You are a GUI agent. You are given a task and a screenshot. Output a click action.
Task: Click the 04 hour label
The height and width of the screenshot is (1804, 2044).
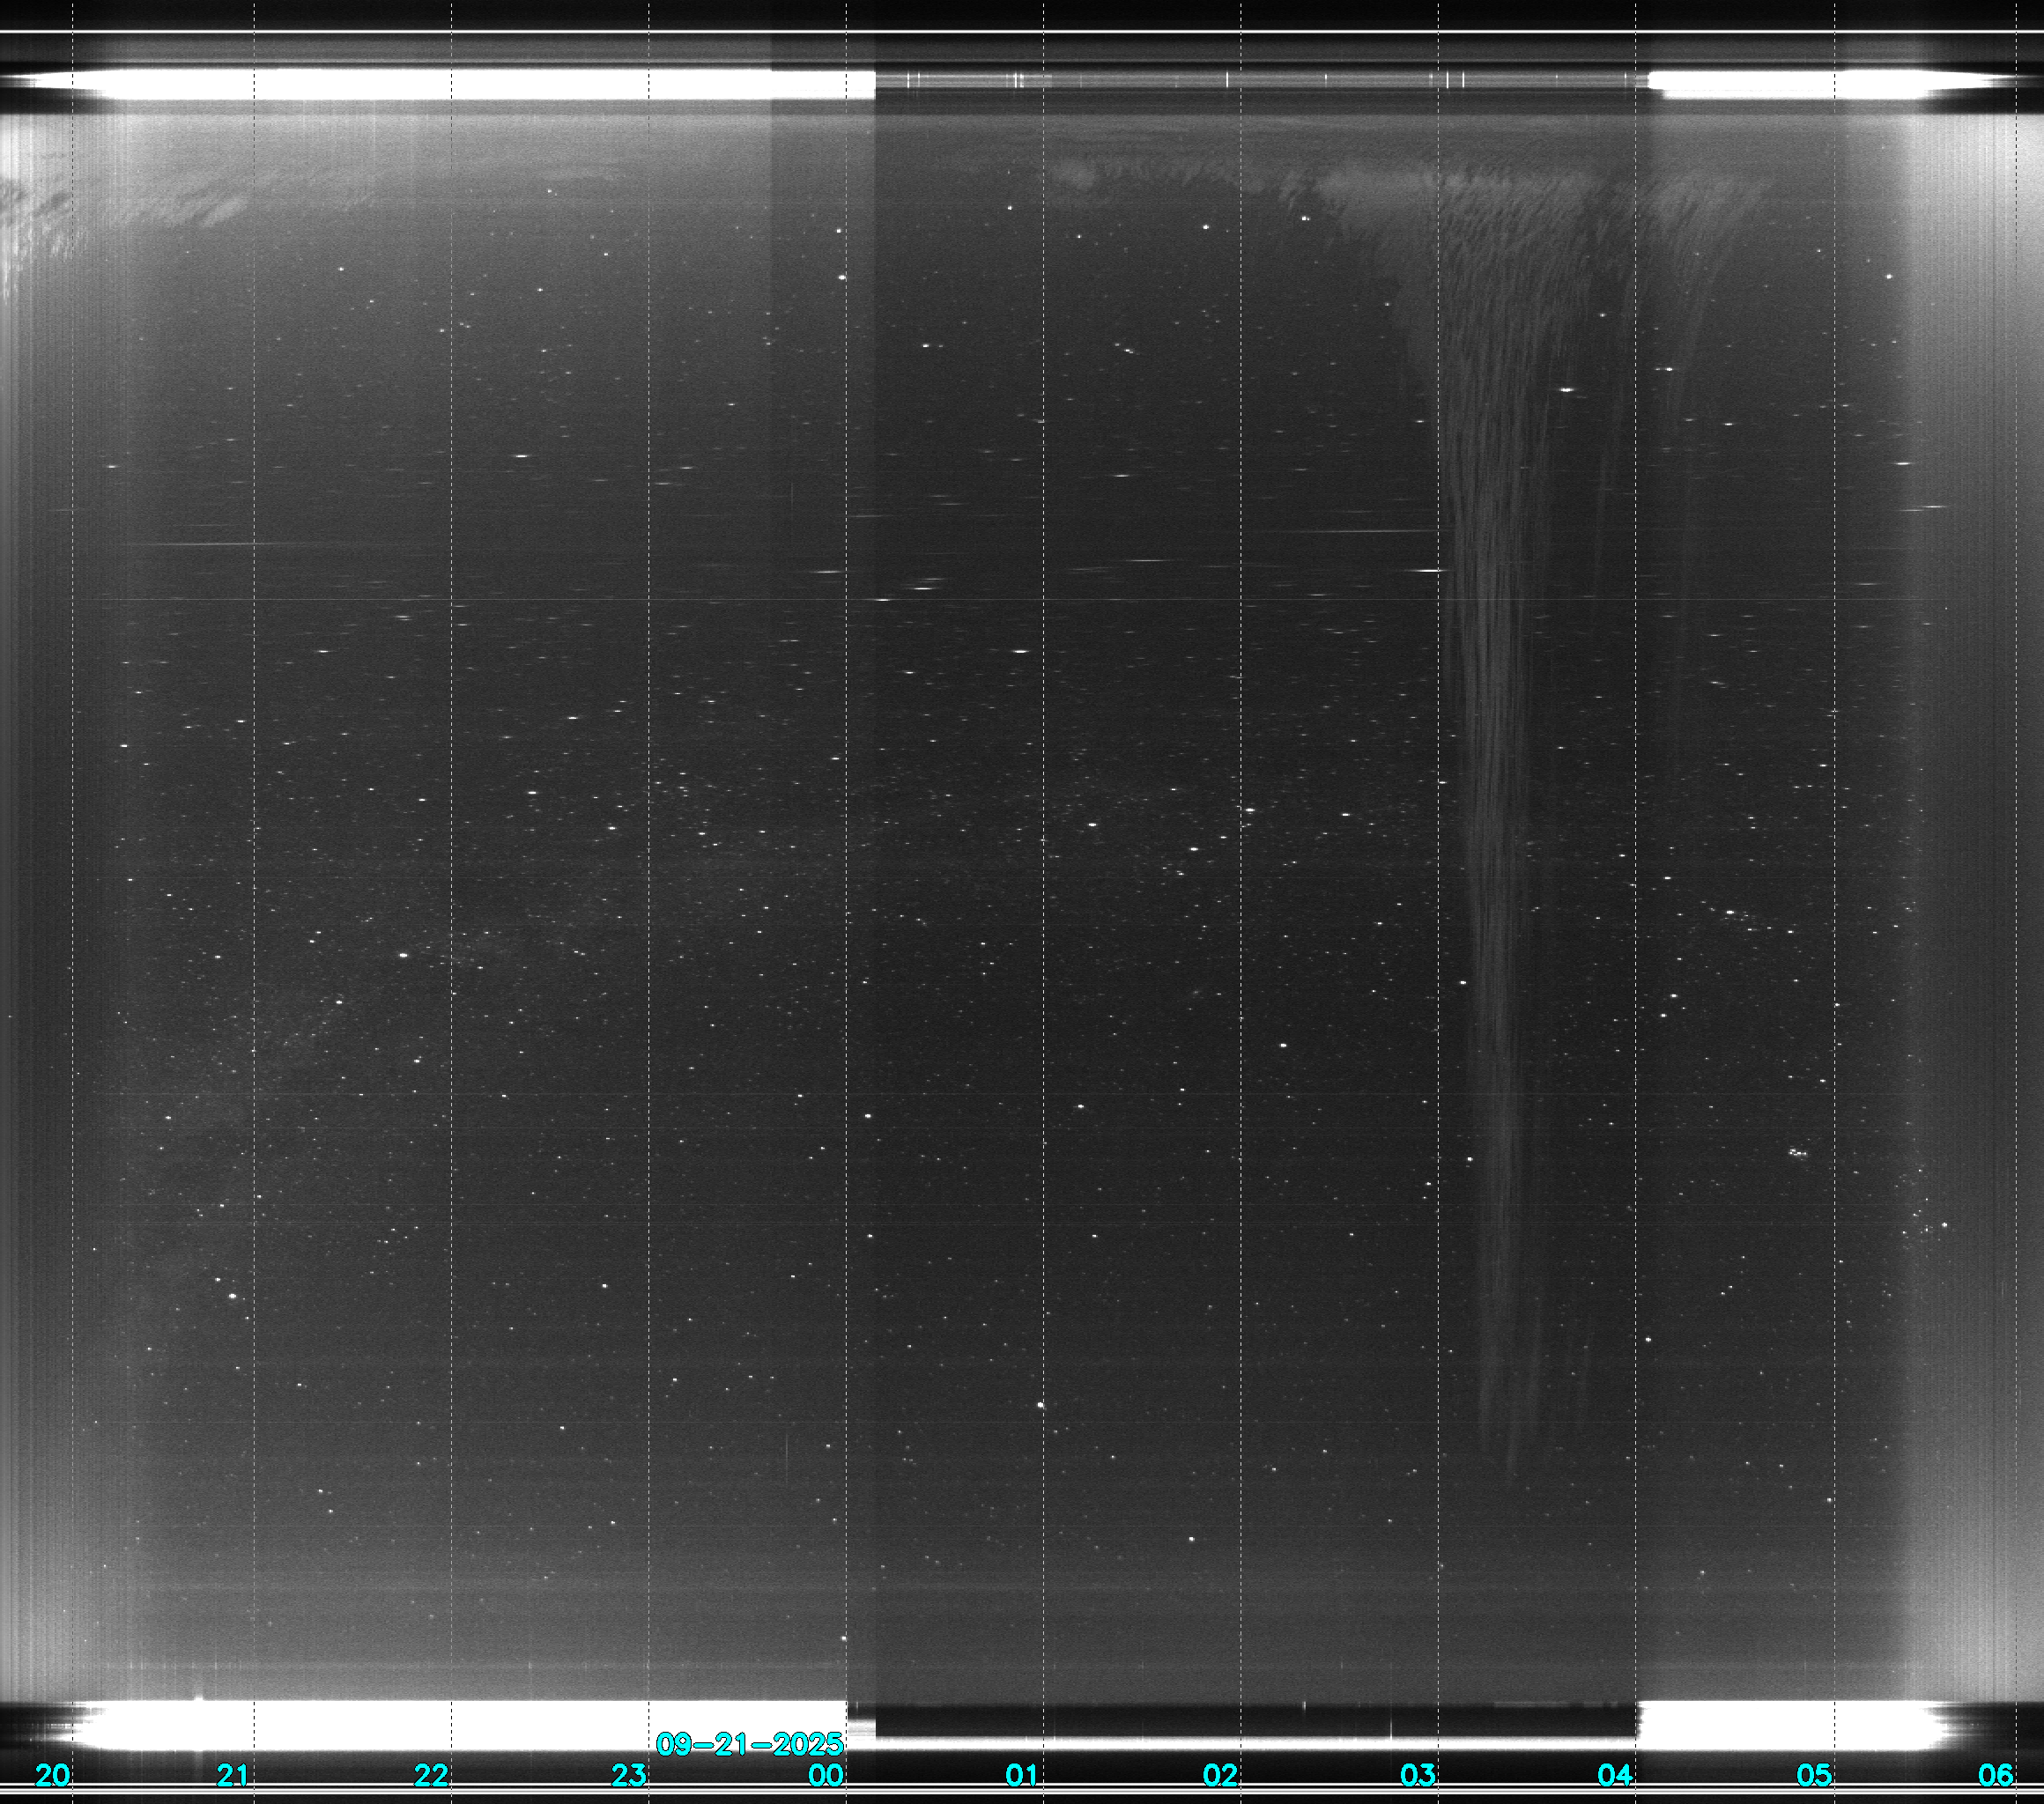pyautogui.click(x=1614, y=1775)
